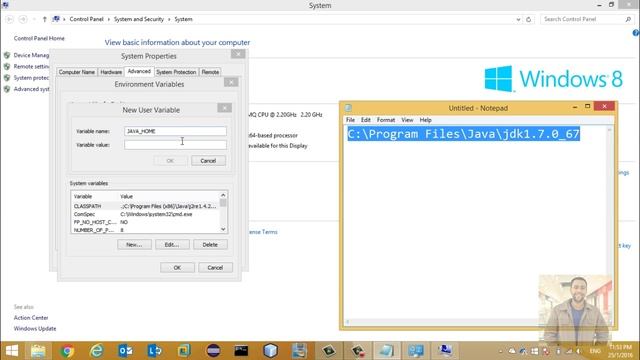Select the NUMBER_OF_P... variable row
Screen dimensions: 640x360
point(145,230)
